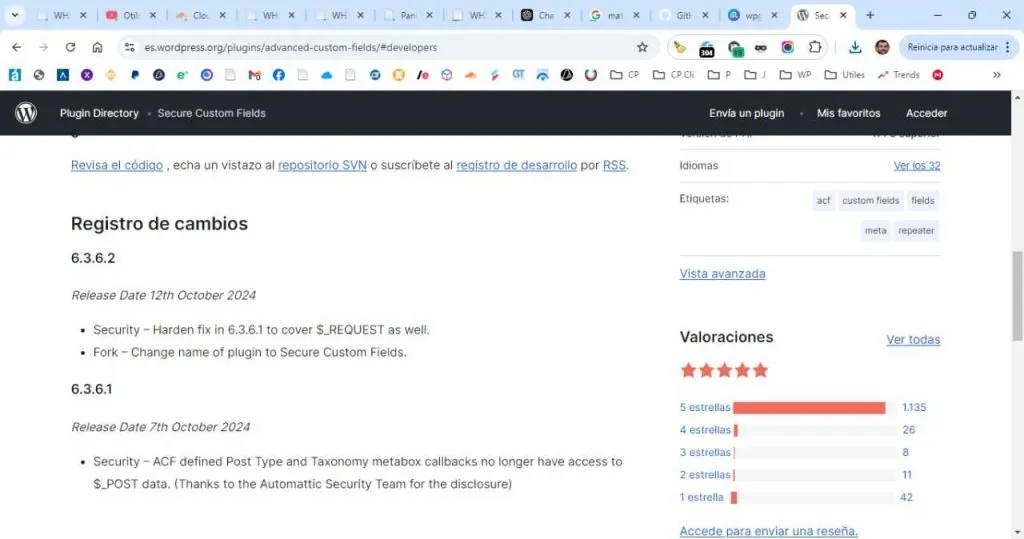Reload the current page

pos(70,47)
